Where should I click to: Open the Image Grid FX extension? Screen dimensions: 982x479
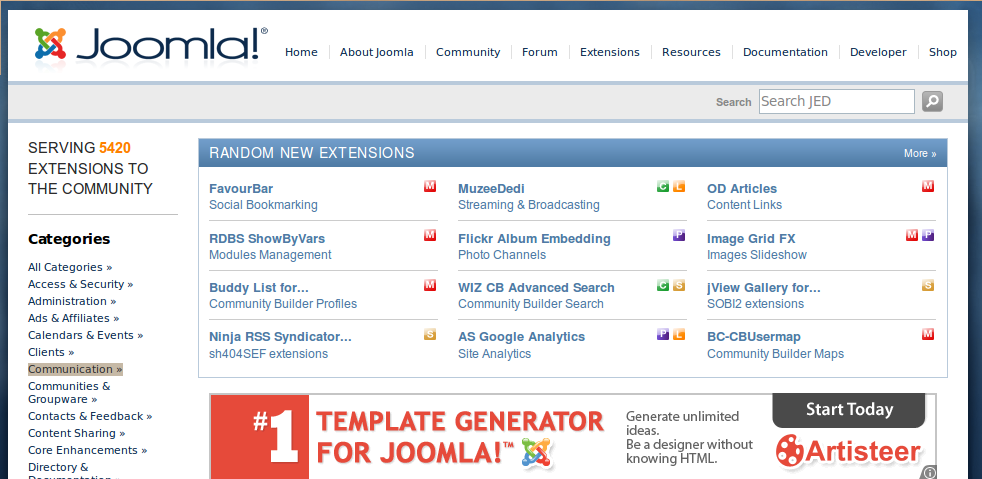pos(751,239)
